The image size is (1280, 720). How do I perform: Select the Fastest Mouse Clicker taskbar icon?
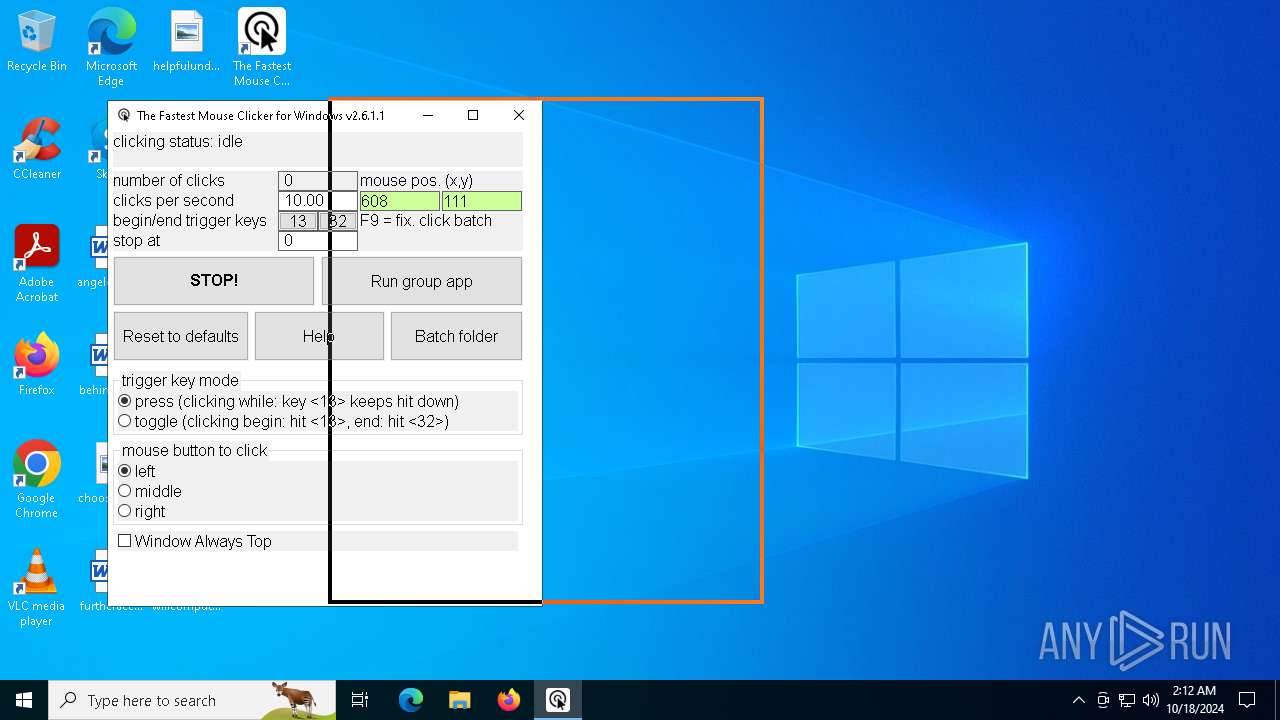(558, 700)
